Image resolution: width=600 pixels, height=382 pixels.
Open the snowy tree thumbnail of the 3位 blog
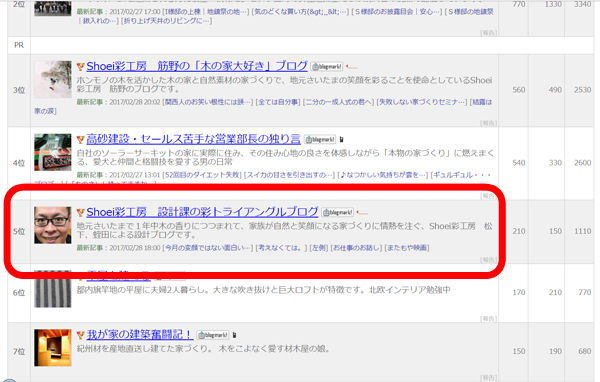tap(52, 79)
